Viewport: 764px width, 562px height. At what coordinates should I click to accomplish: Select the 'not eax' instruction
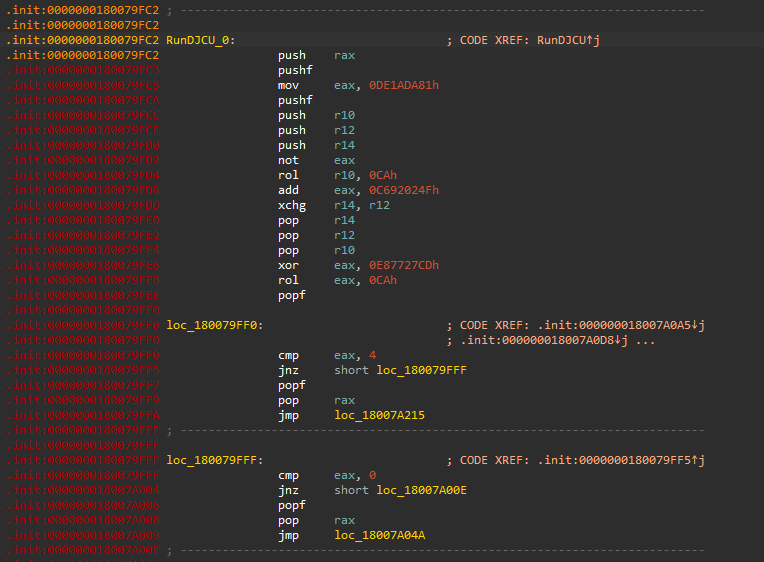(x=316, y=160)
